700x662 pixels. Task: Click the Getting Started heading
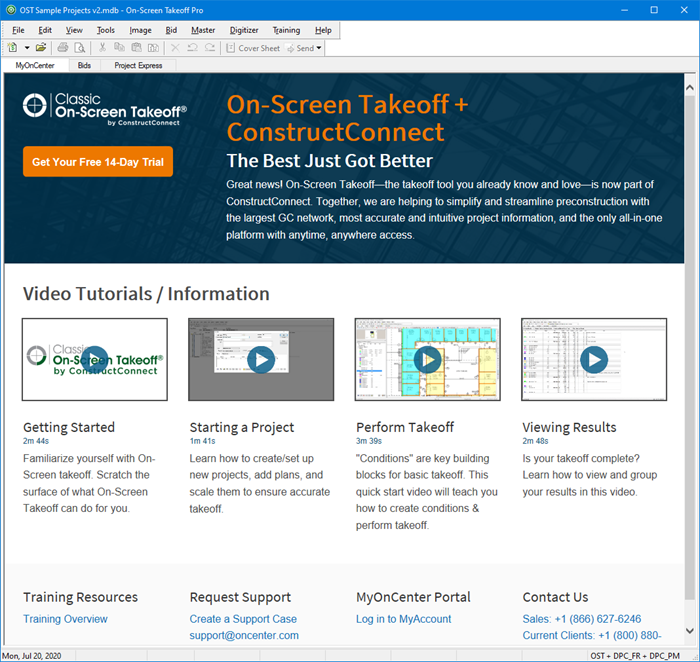click(x=69, y=427)
